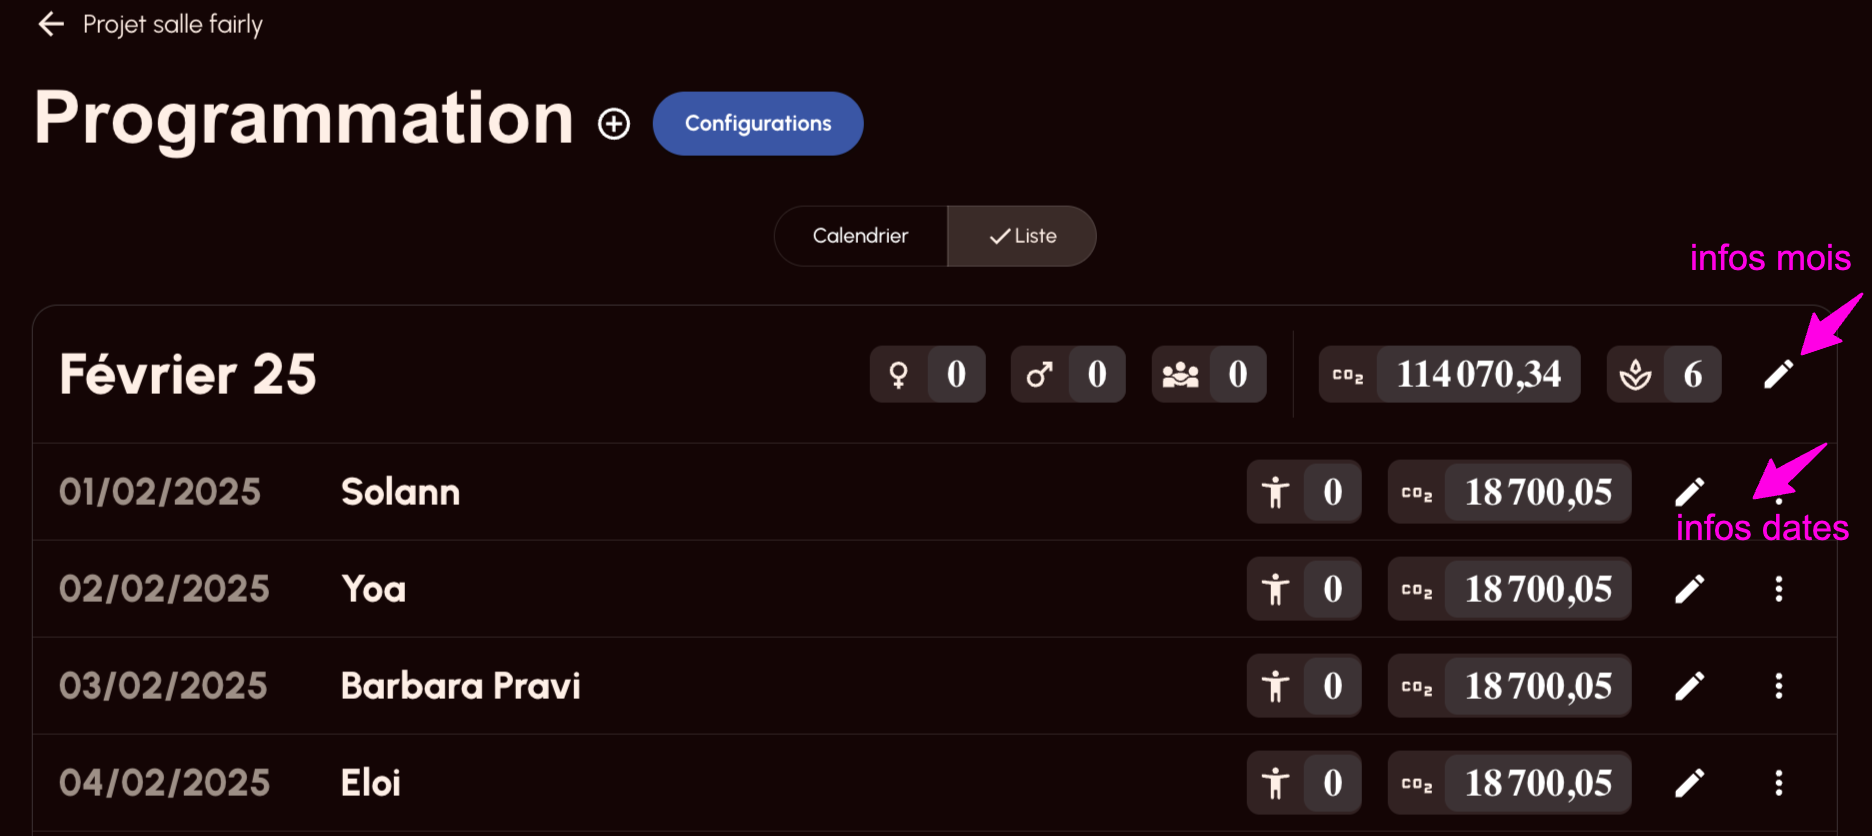Switch to the Calendrier view
Screen dimensions: 1872x836
coord(860,236)
